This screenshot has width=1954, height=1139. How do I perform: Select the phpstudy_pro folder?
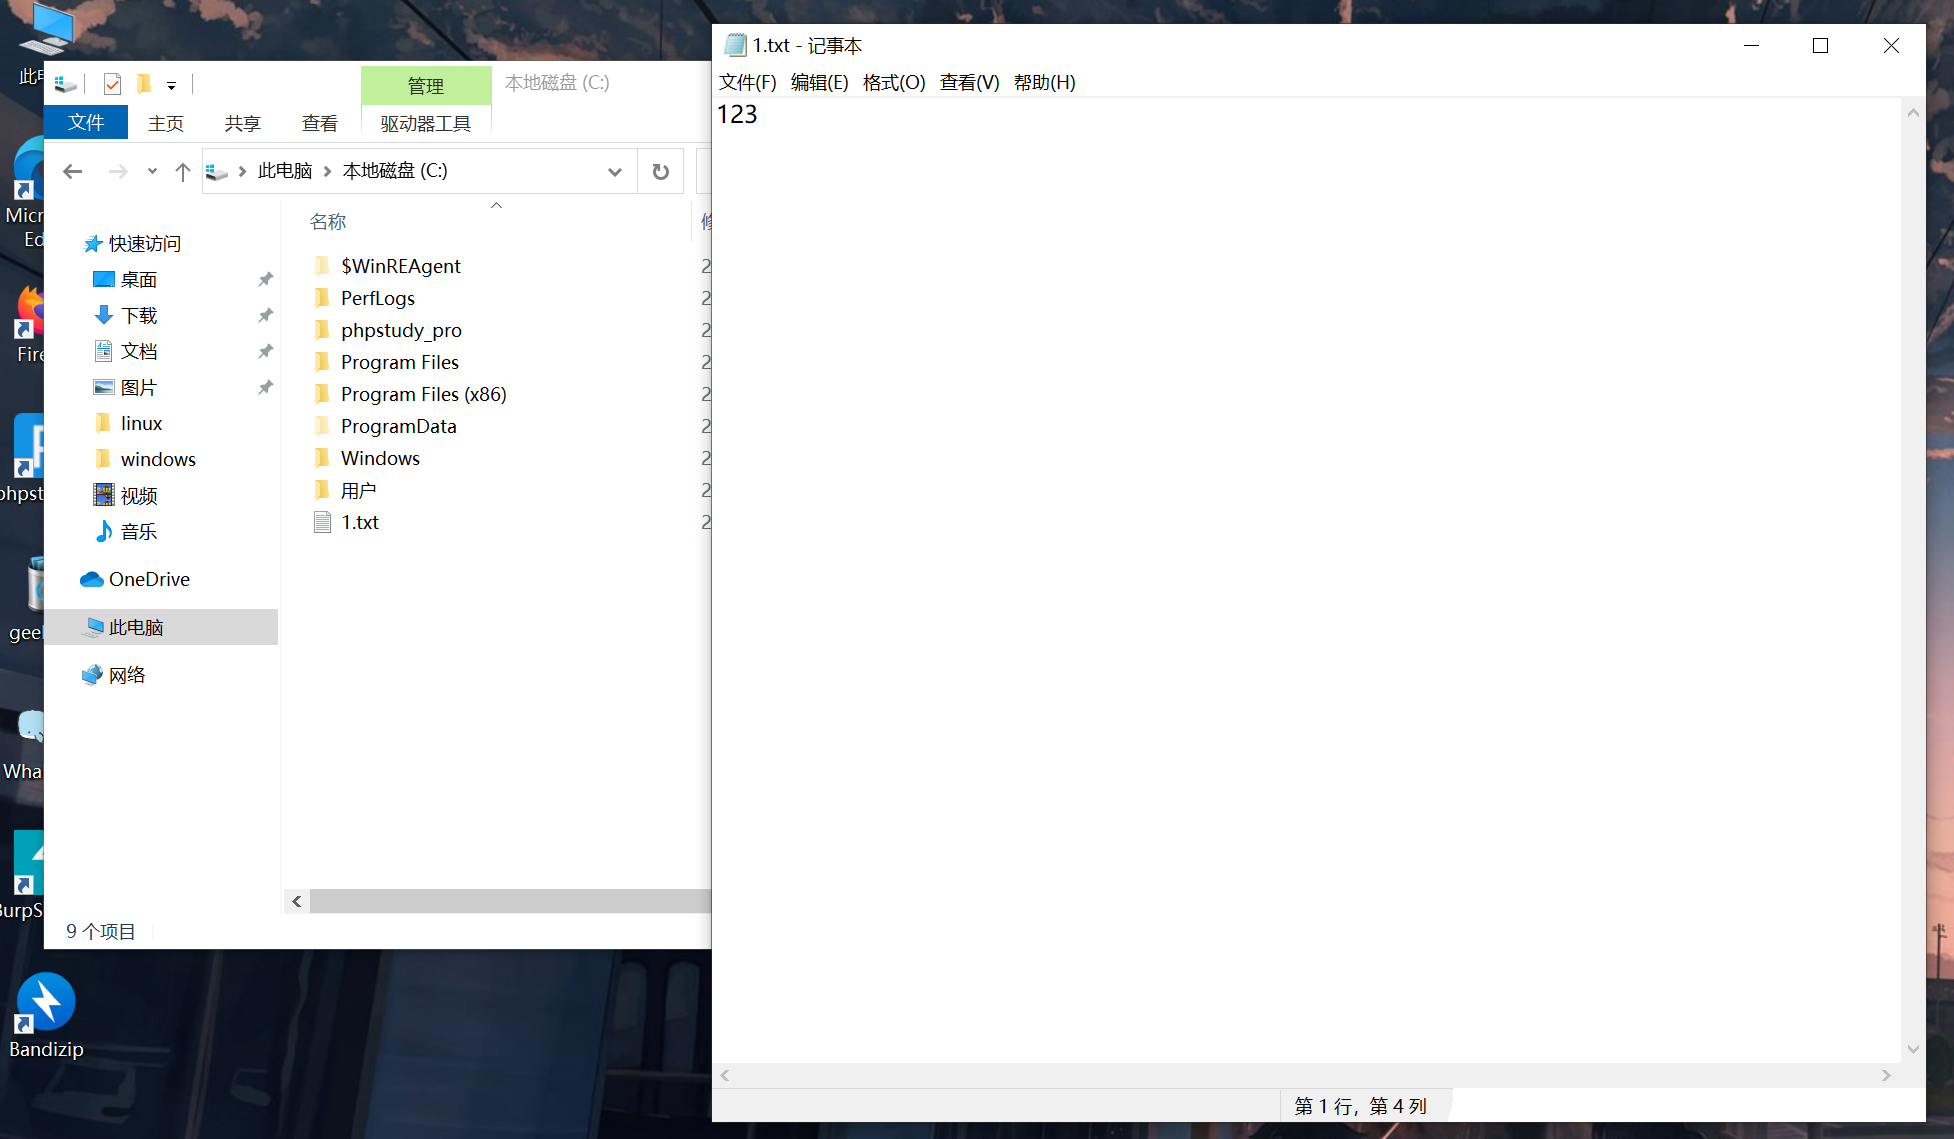[401, 330]
